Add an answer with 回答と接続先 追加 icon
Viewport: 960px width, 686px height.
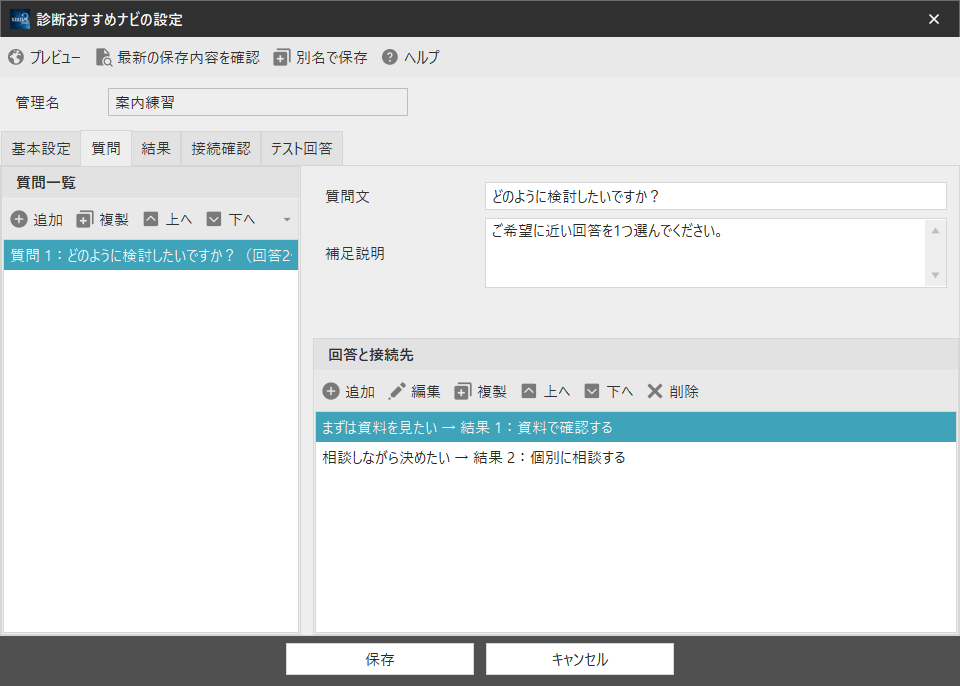click(331, 391)
